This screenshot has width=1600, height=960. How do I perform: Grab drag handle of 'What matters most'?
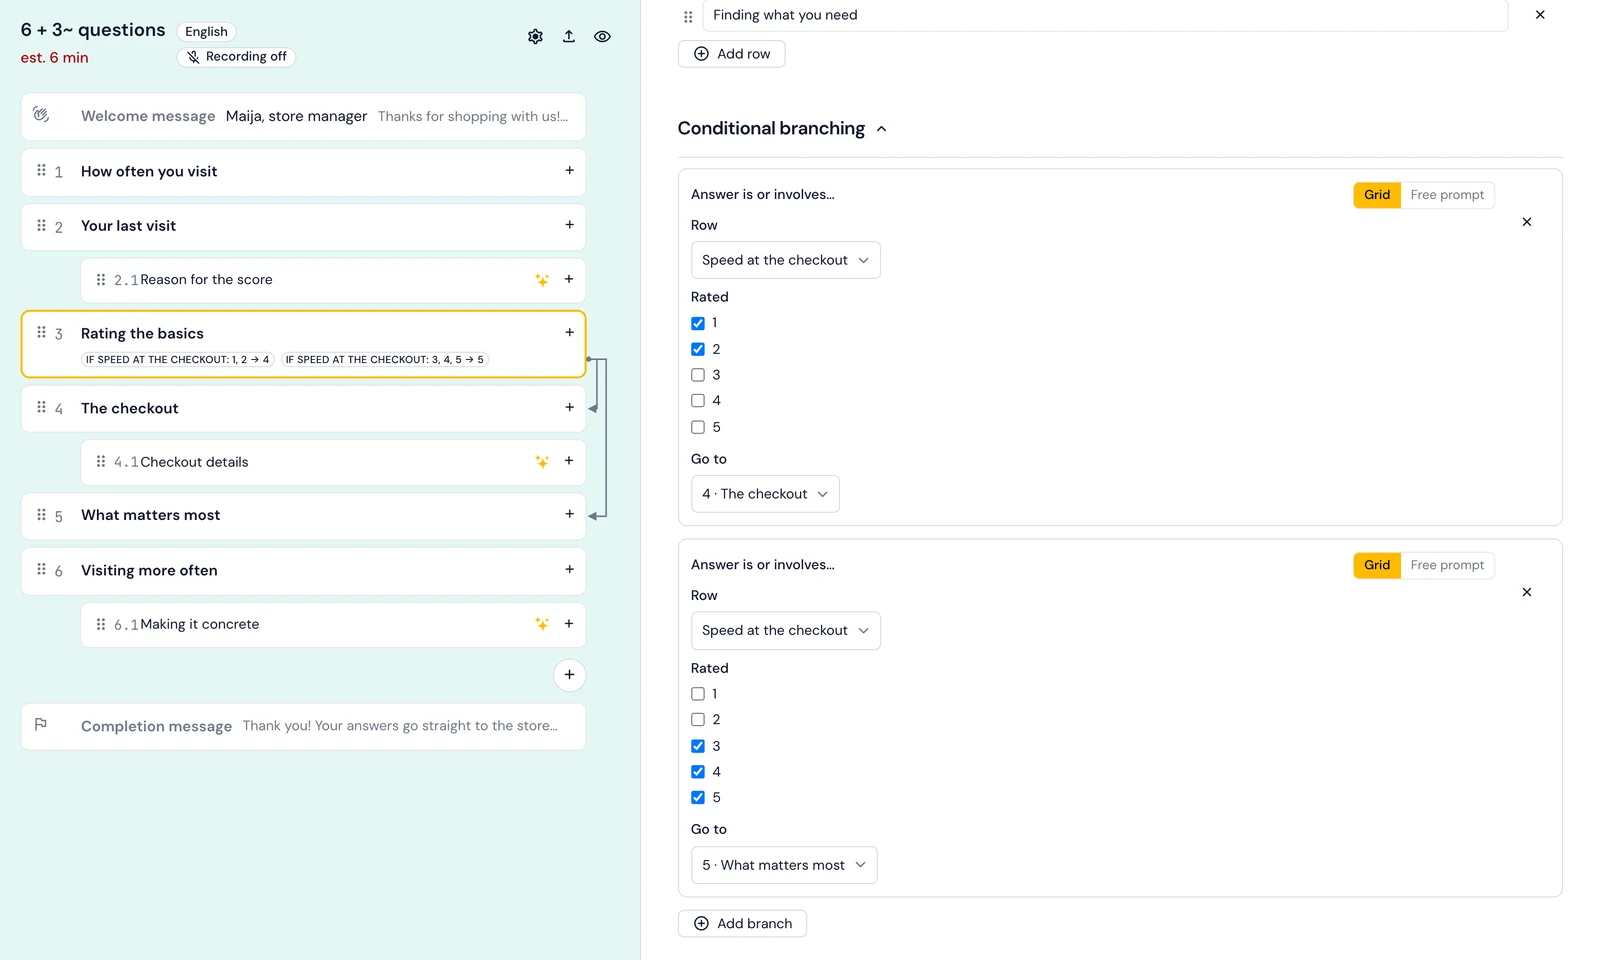(41, 515)
